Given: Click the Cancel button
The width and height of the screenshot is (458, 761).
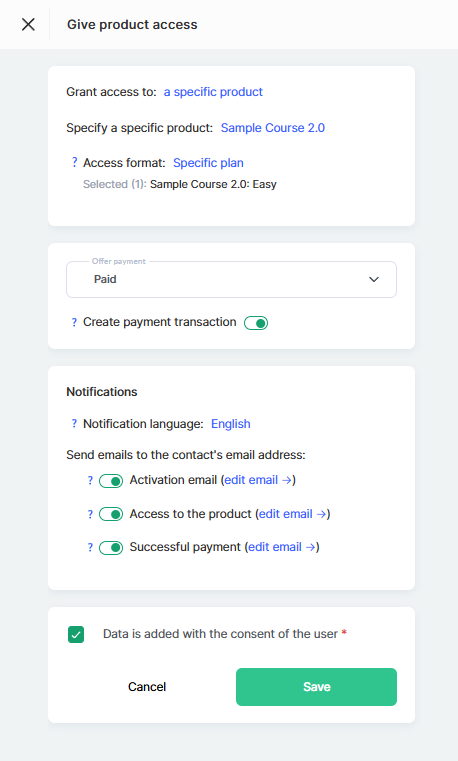Looking at the screenshot, I should tap(147, 687).
